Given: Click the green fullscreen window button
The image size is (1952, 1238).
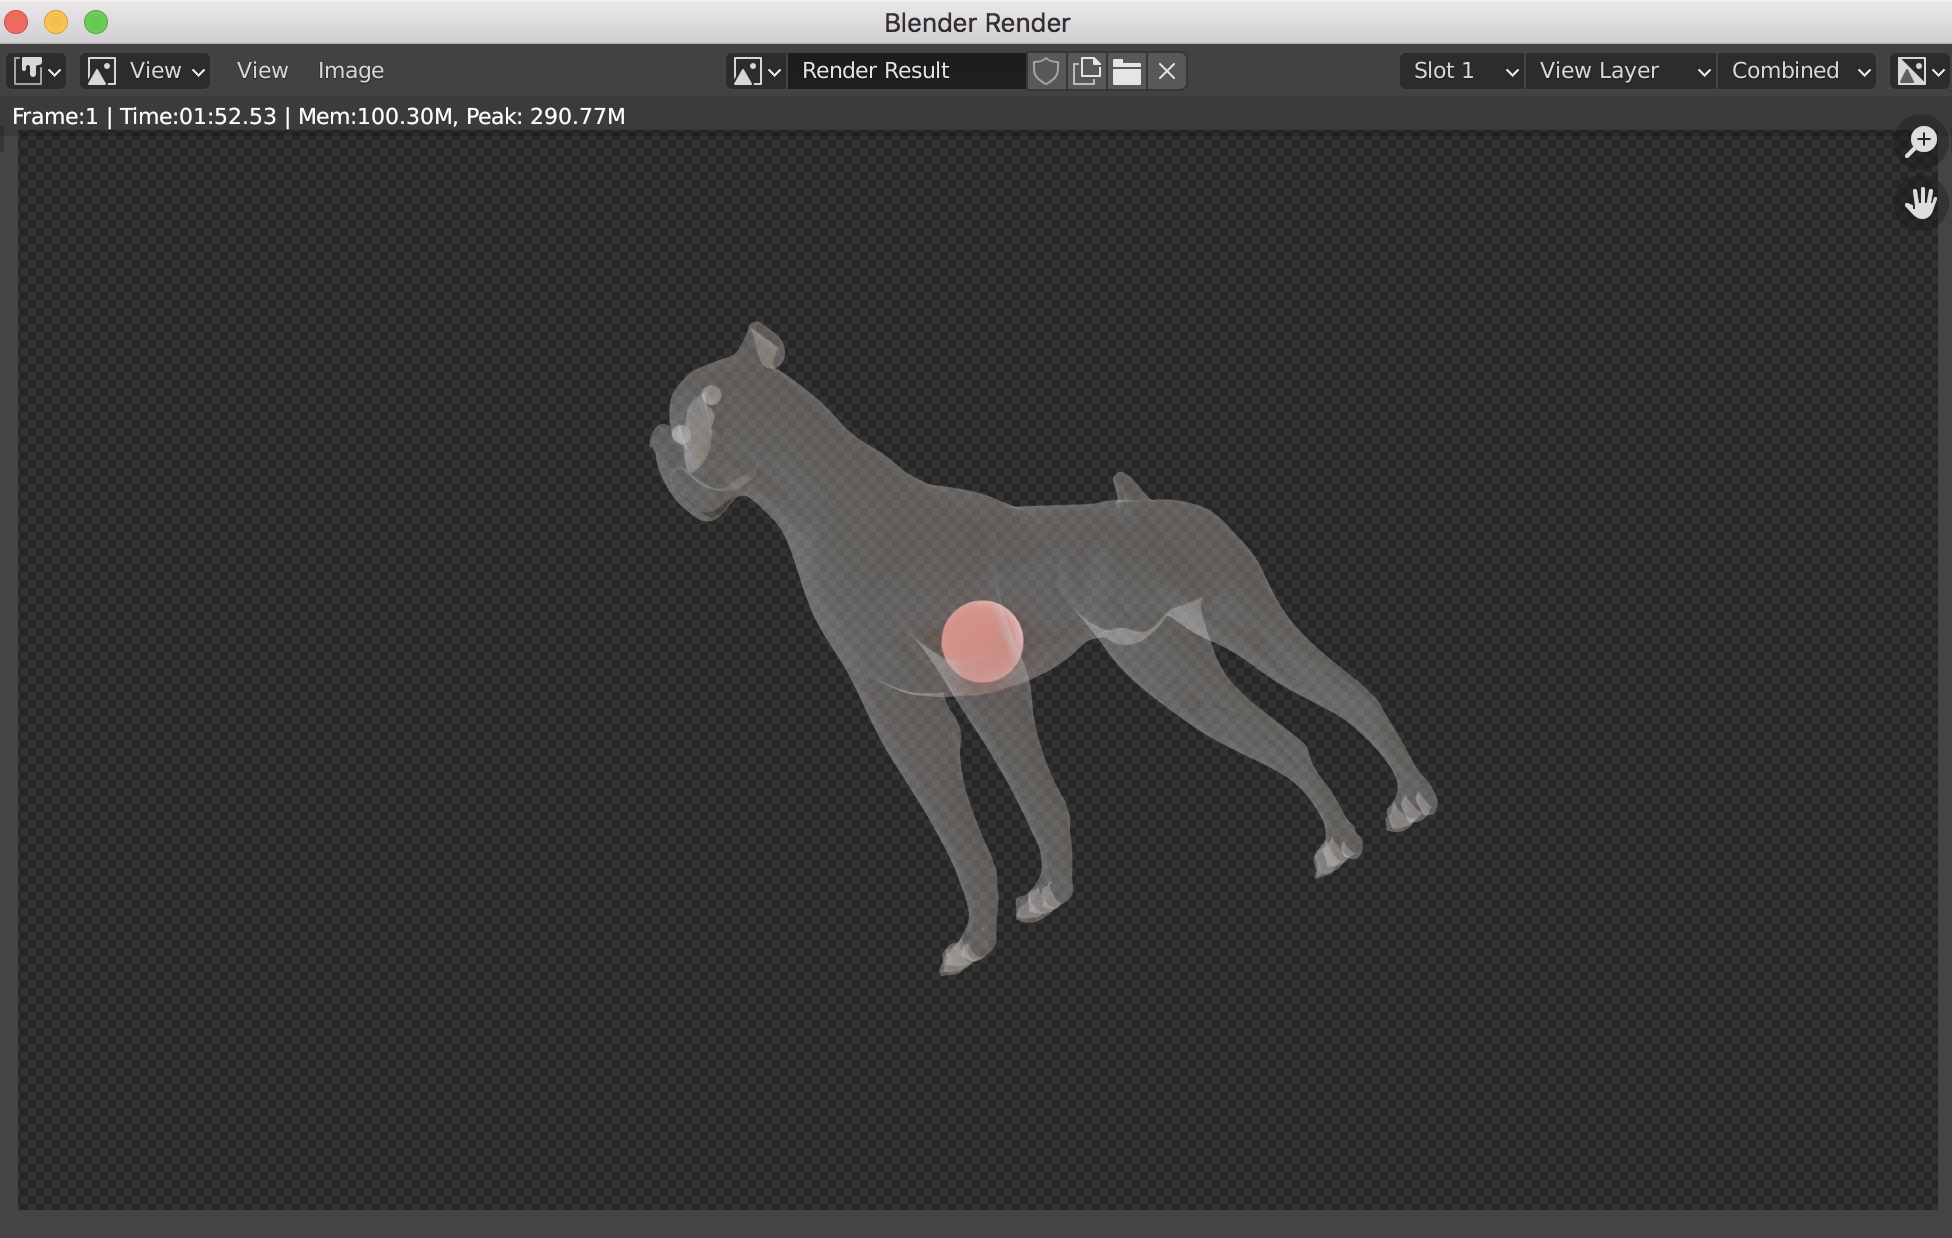Looking at the screenshot, I should [96, 22].
